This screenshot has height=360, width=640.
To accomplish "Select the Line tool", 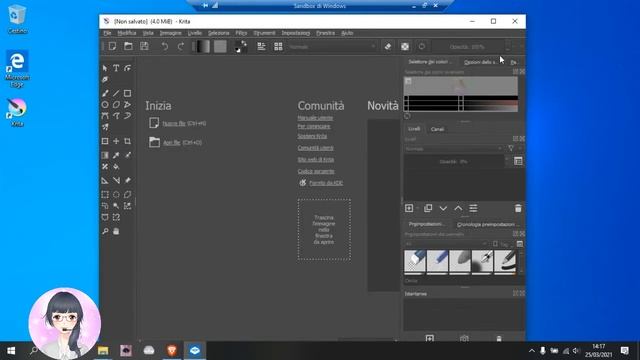I will (x=116, y=93).
